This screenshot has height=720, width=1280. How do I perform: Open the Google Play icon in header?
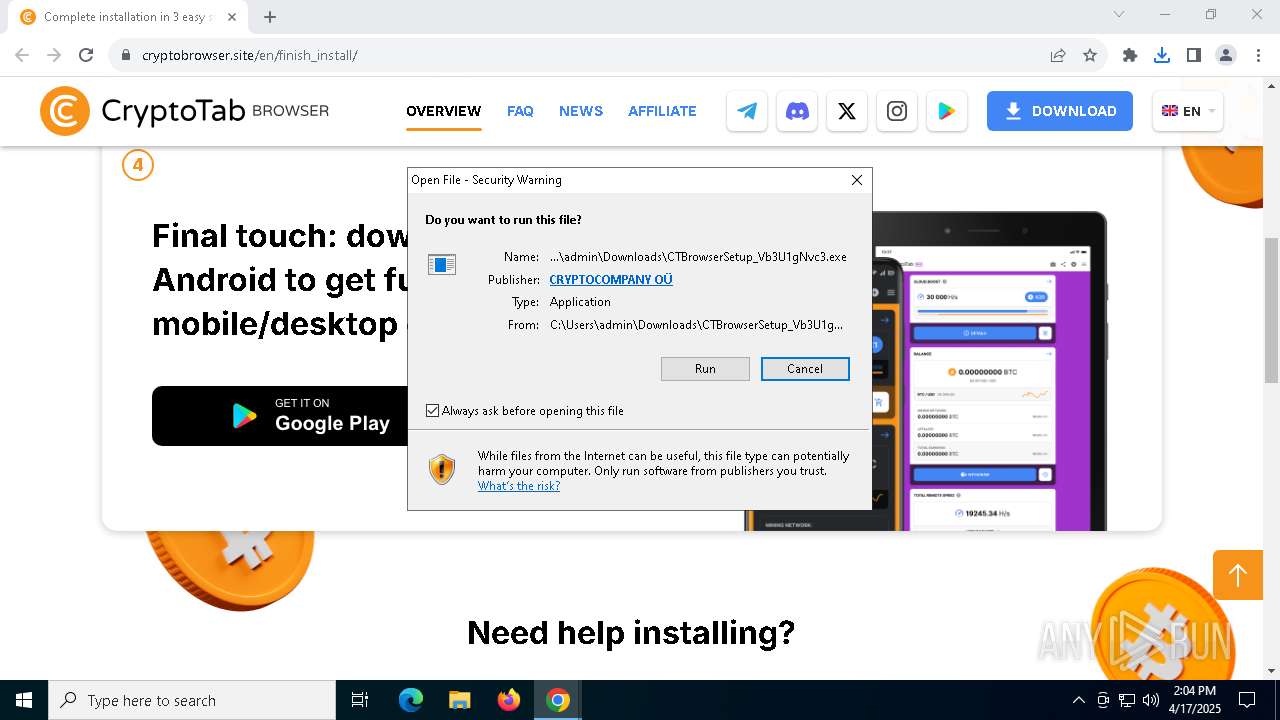(x=947, y=111)
